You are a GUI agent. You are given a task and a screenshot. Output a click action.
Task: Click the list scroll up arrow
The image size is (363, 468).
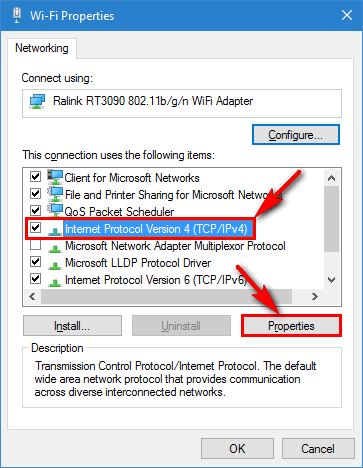tap(331, 178)
